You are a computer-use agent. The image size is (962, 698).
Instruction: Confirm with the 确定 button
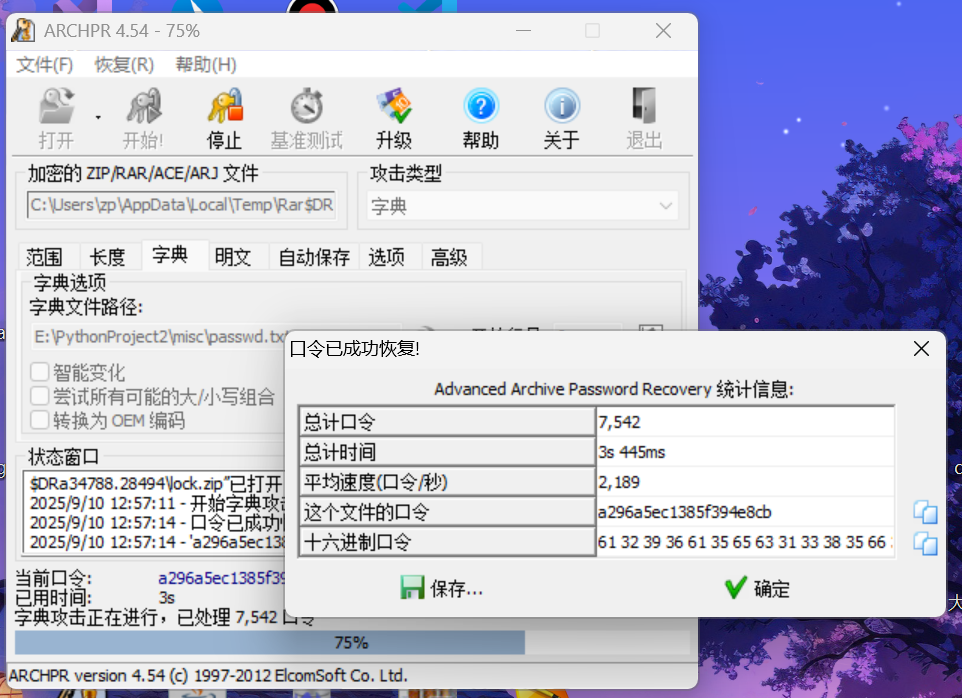coord(756,588)
